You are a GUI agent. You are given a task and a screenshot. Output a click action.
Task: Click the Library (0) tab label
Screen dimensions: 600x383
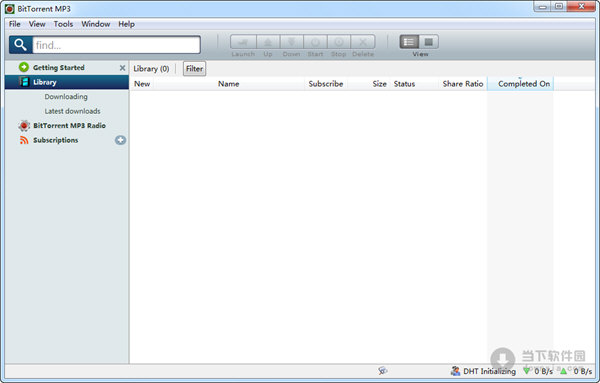tap(151, 69)
